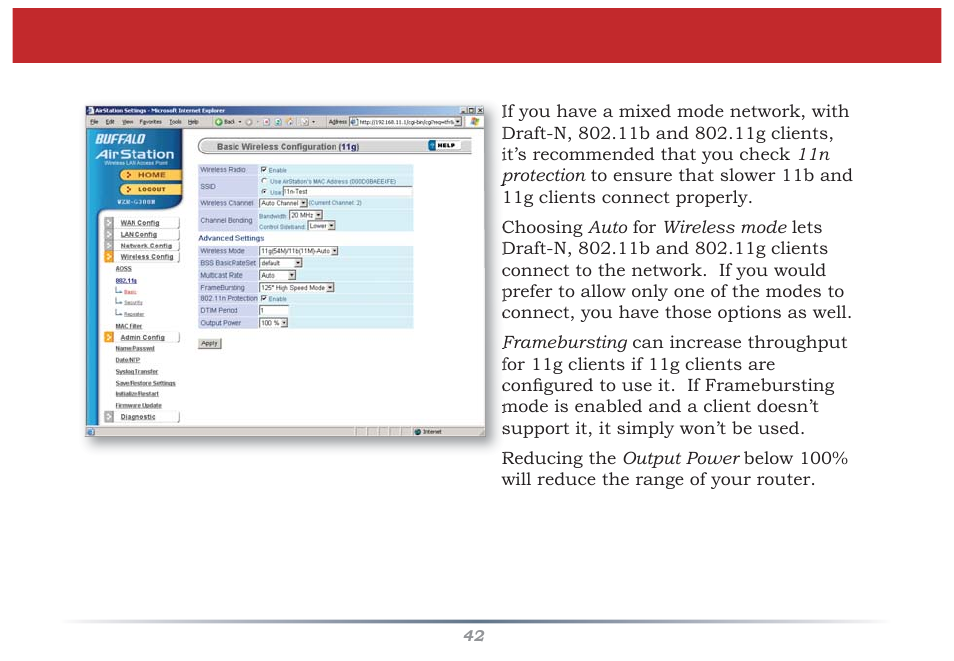Click the Apply button
954x661 pixels.
(209, 343)
